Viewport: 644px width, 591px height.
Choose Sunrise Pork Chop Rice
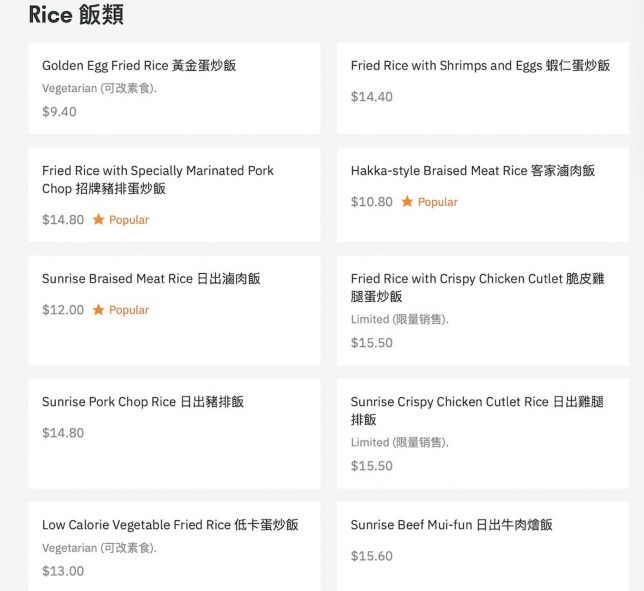click(143, 402)
